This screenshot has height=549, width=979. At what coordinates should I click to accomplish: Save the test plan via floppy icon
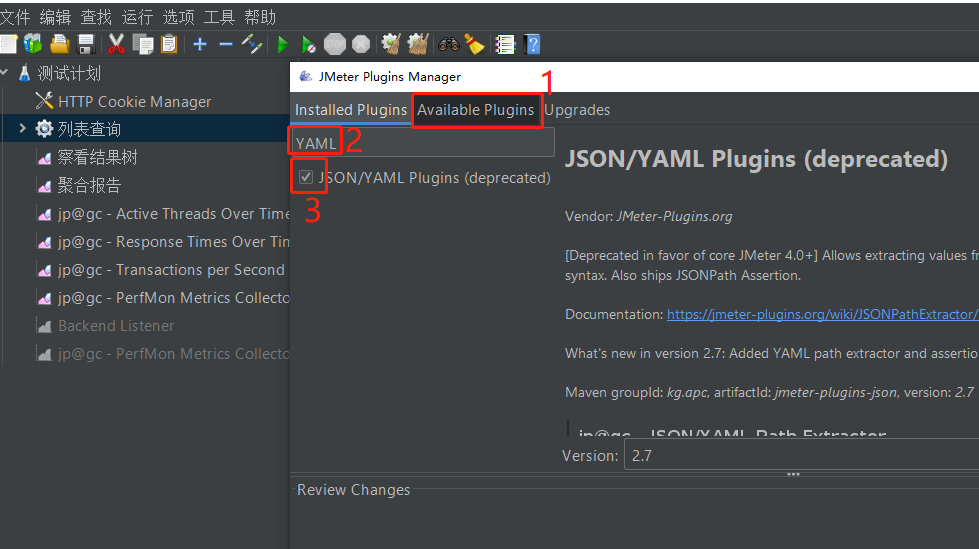coord(86,44)
